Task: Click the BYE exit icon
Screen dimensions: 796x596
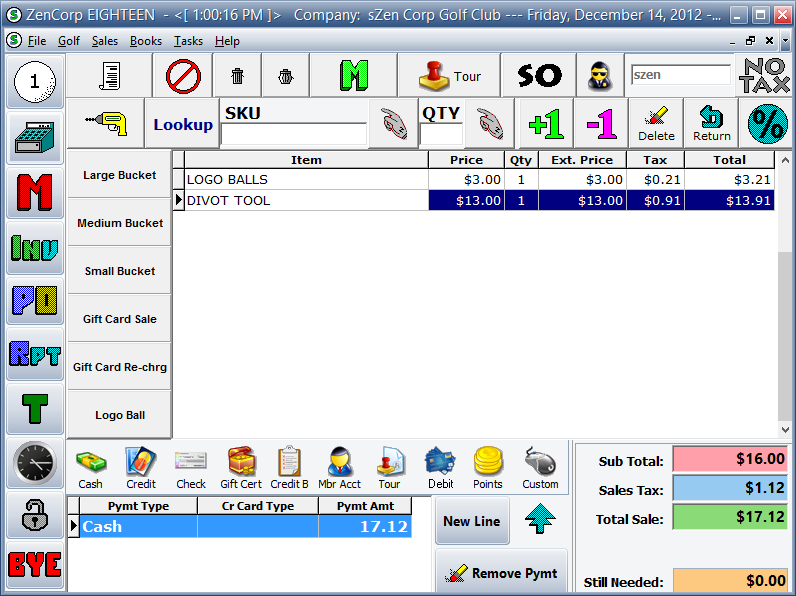Action: tap(35, 566)
